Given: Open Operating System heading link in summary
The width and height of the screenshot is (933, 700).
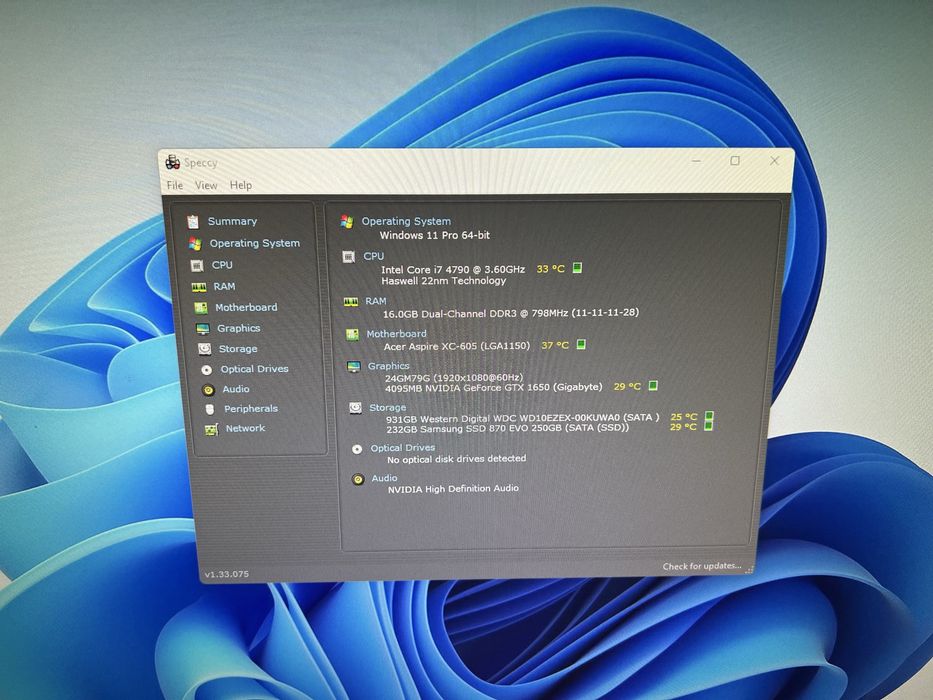Looking at the screenshot, I should pyautogui.click(x=406, y=221).
